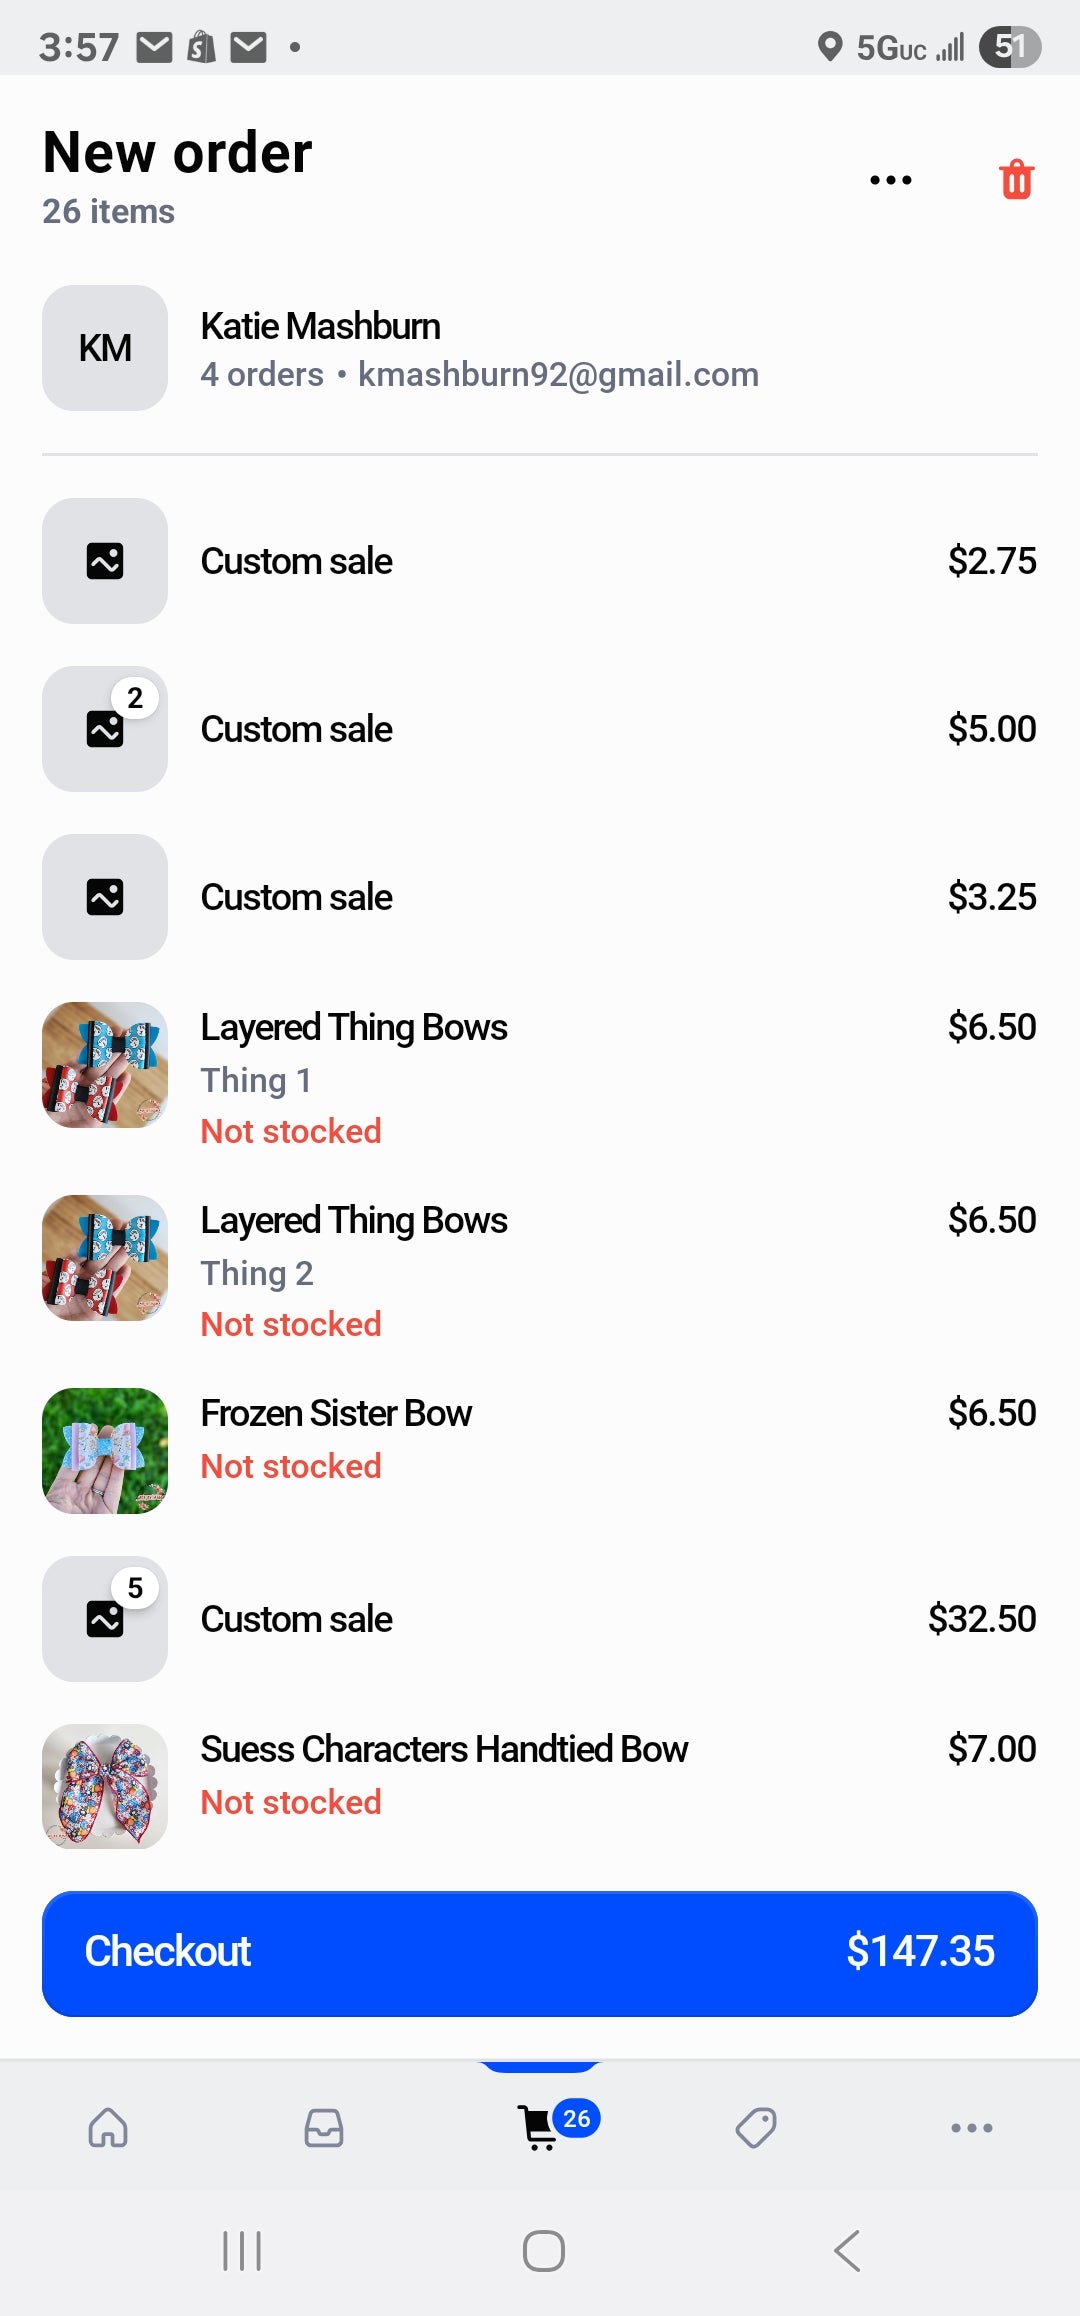This screenshot has width=1080, height=2316.
Task: Tap Layered Thing Bows Thing 2 thumbnail
Action: [105, 1258]
